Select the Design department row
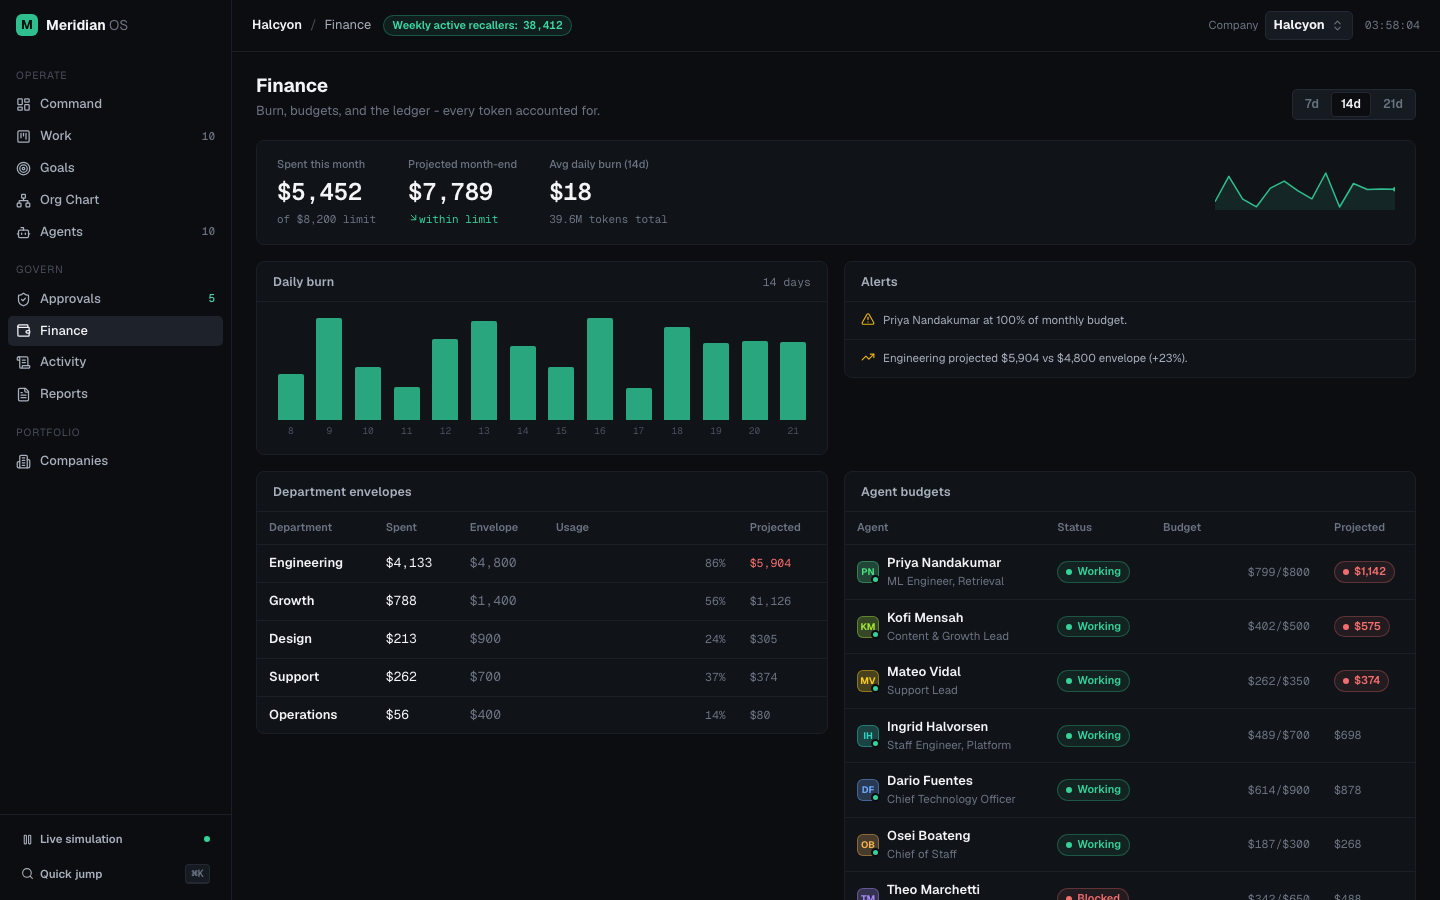Viewport: 1440px width, 900px height. 542,640
